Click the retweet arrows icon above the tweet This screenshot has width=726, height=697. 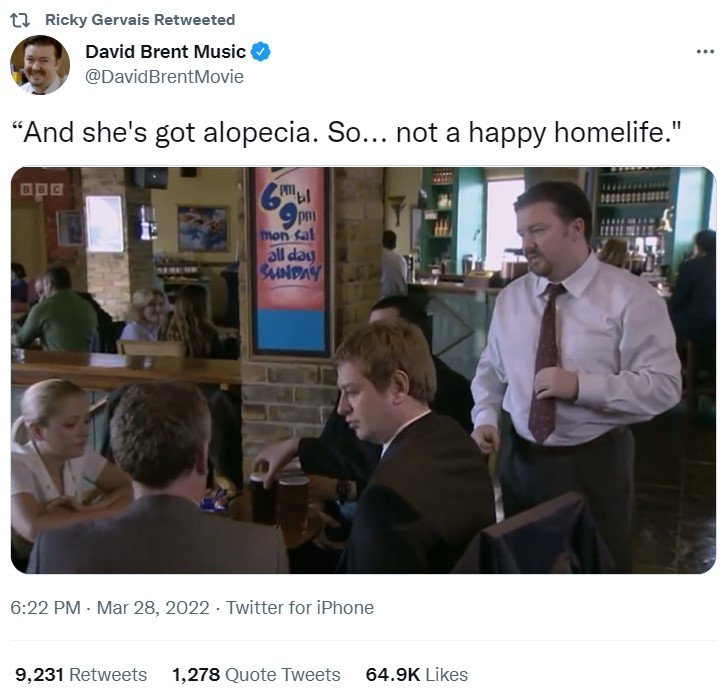tap(20, 20)
